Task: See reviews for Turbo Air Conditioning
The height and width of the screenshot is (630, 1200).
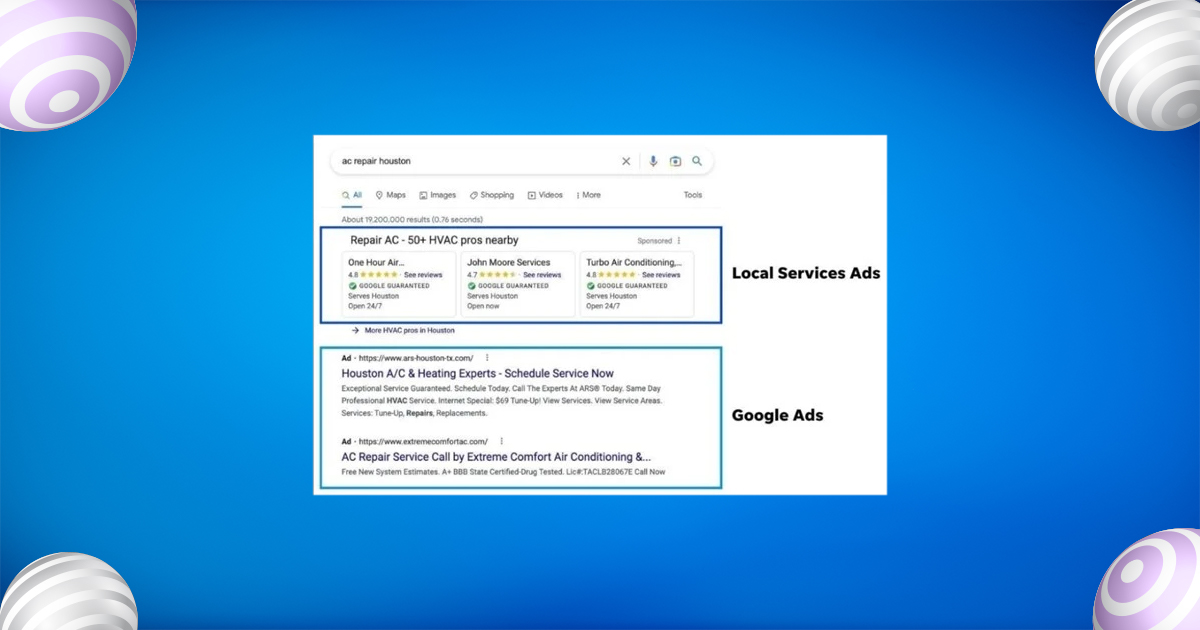Action: pos(661,275)
